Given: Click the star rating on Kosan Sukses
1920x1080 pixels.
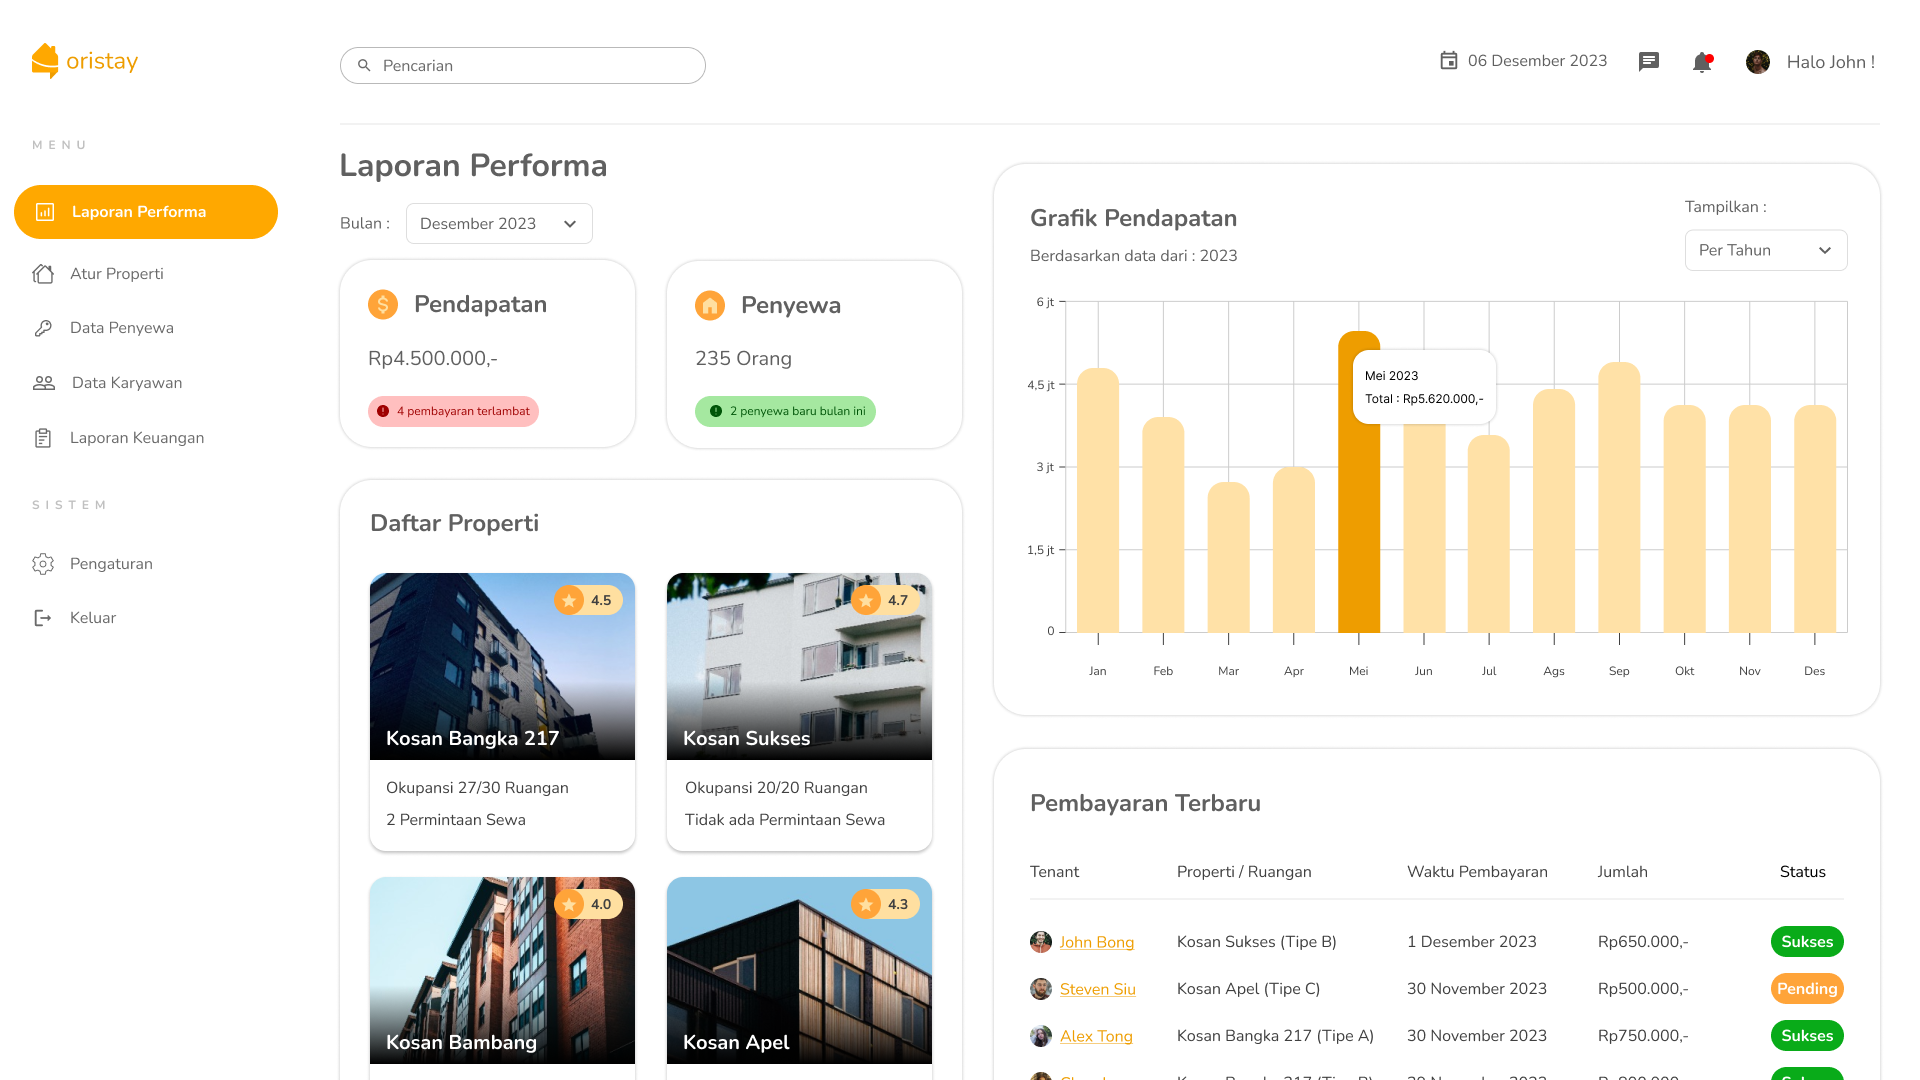Looking at the screenshot, I should pos(886,600).
